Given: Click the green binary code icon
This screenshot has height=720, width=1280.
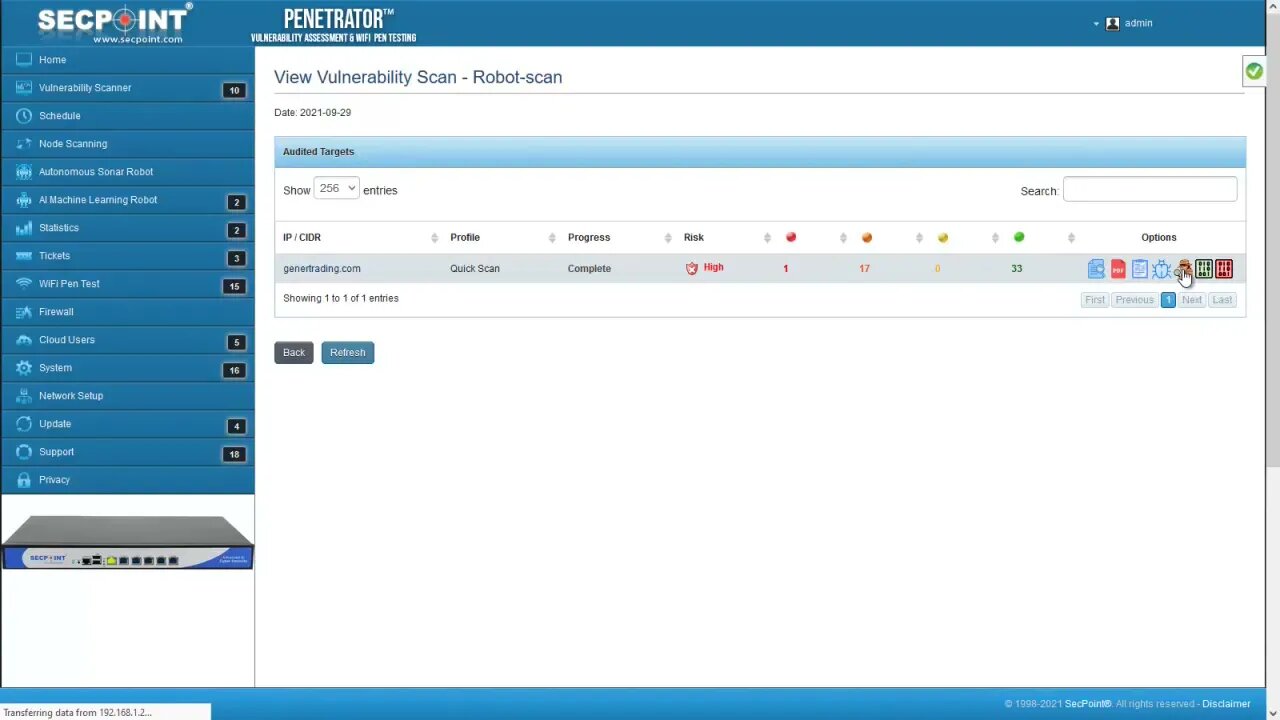Looking at the screenshot, I should click(1203, 269).
